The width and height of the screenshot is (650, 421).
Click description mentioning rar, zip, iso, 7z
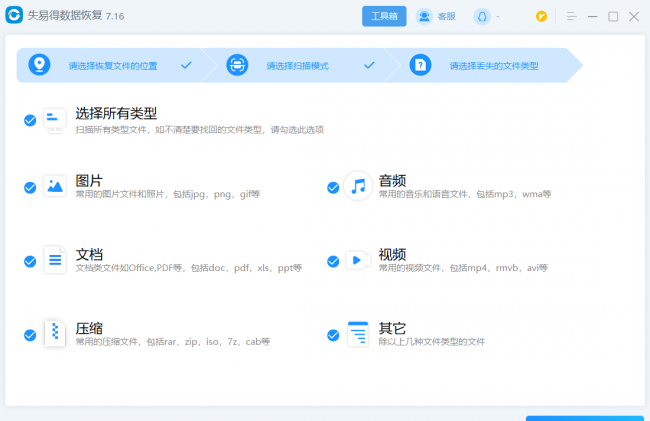pos(173,342)
